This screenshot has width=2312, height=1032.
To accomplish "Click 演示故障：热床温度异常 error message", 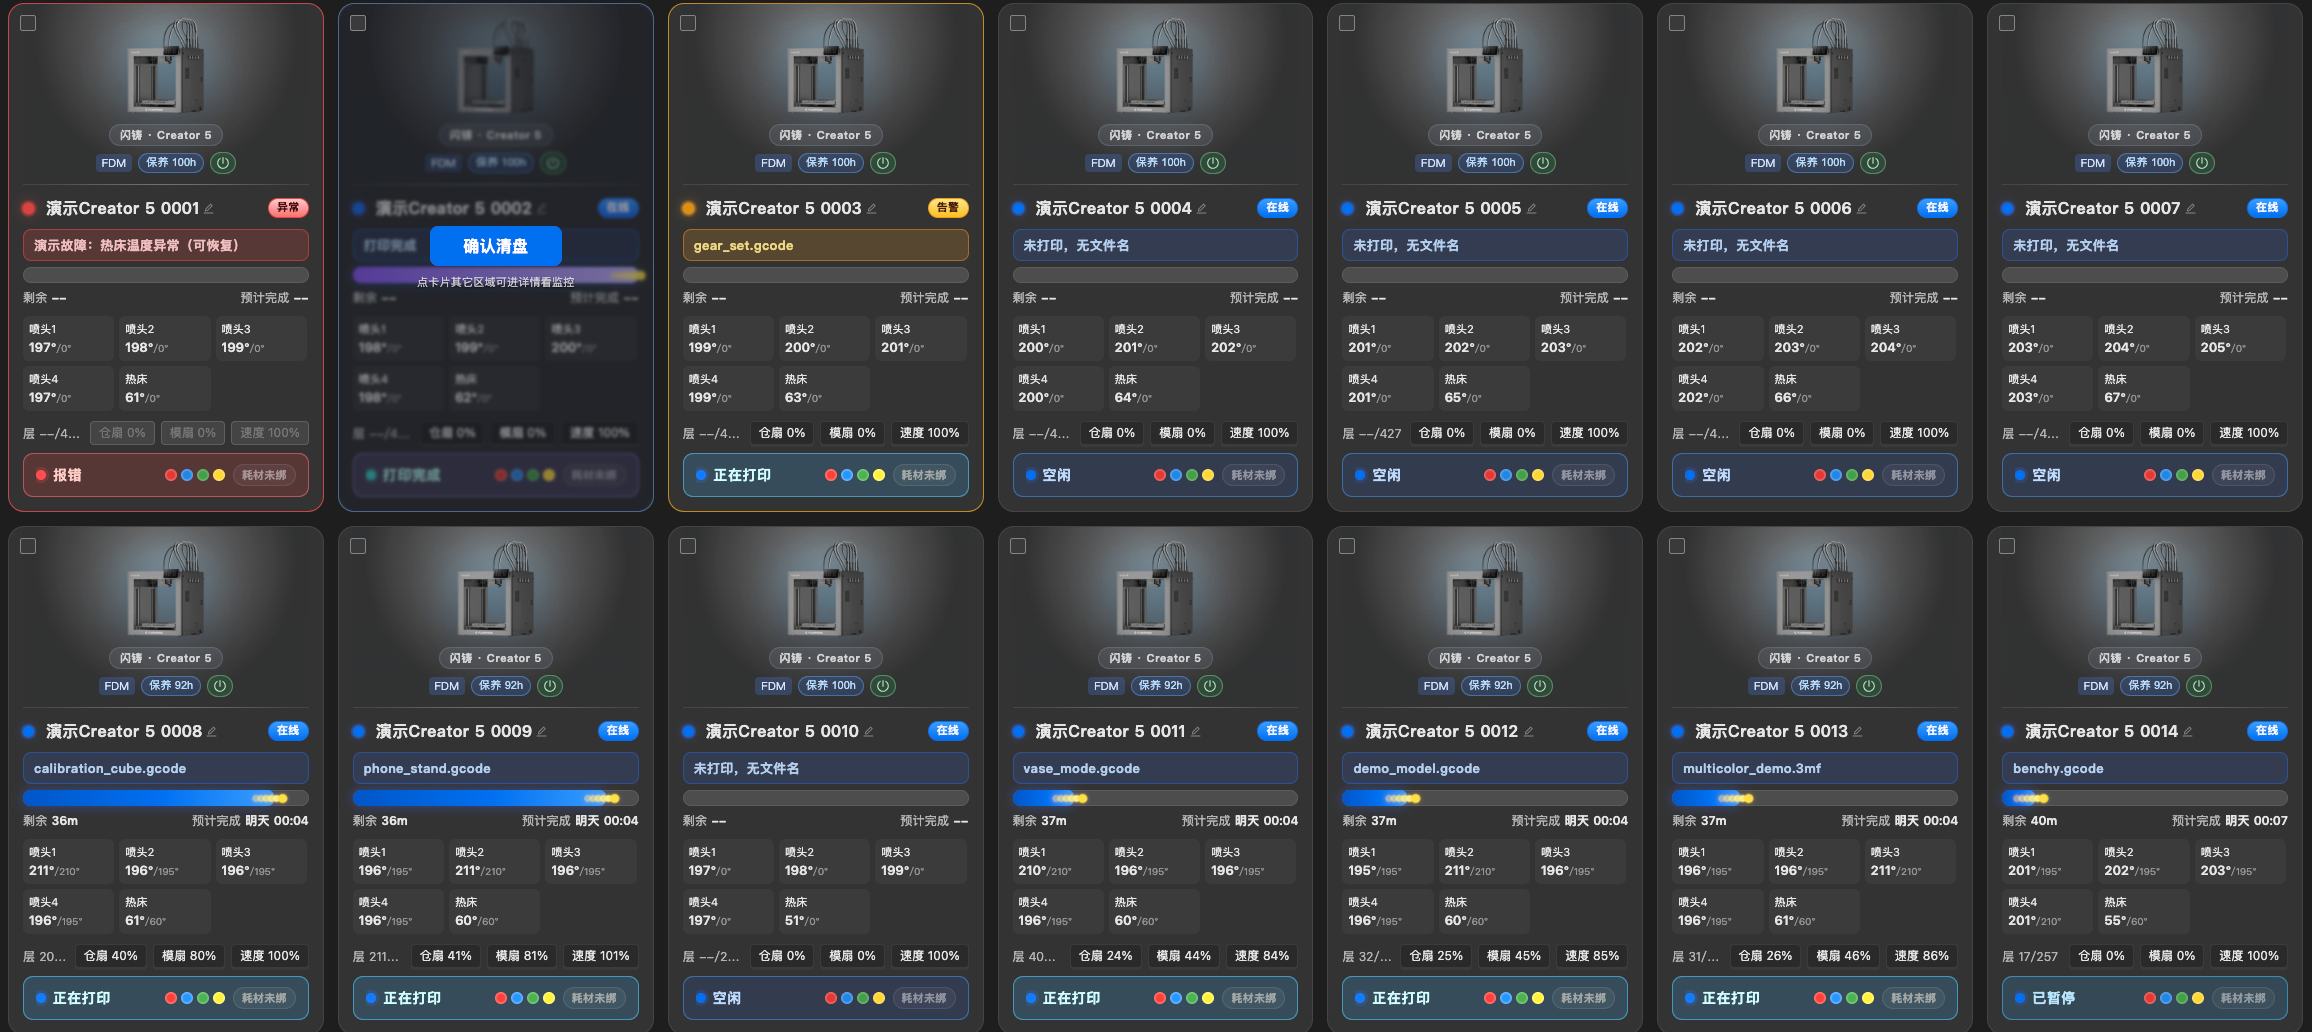I will pos(166,246).
